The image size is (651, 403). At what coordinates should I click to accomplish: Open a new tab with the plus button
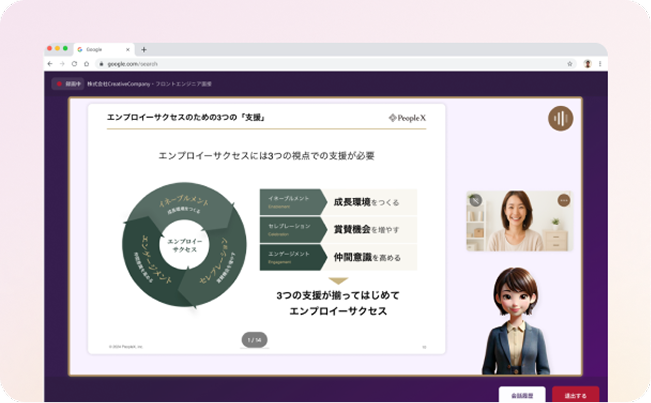coord(144,49)
